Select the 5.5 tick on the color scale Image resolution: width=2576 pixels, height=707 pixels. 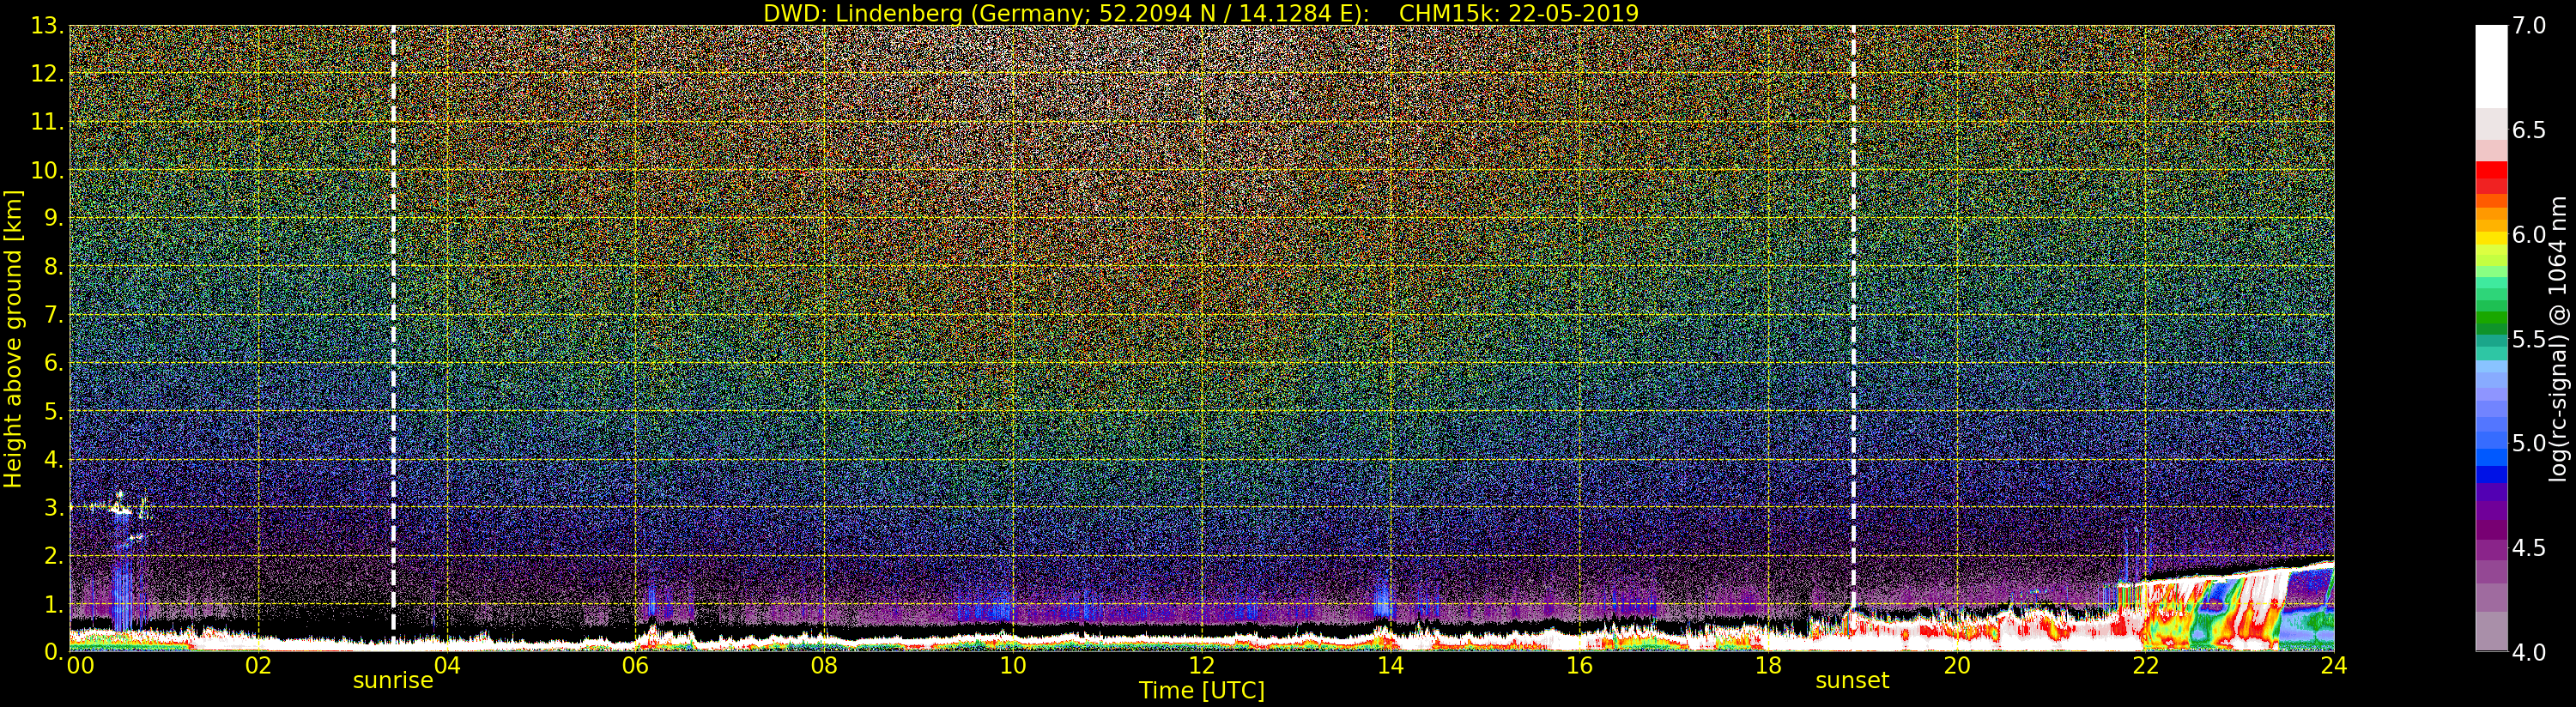(x=2529, y=339)
